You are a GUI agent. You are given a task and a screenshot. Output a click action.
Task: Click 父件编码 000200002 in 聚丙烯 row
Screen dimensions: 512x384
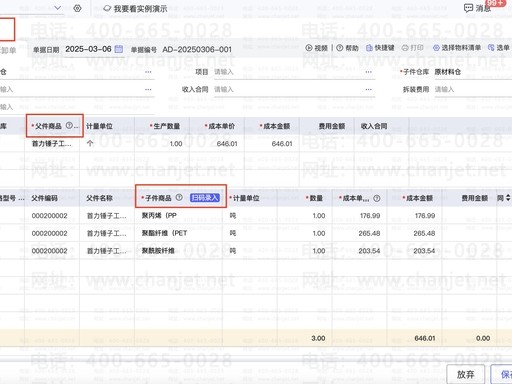coord(49,216)
